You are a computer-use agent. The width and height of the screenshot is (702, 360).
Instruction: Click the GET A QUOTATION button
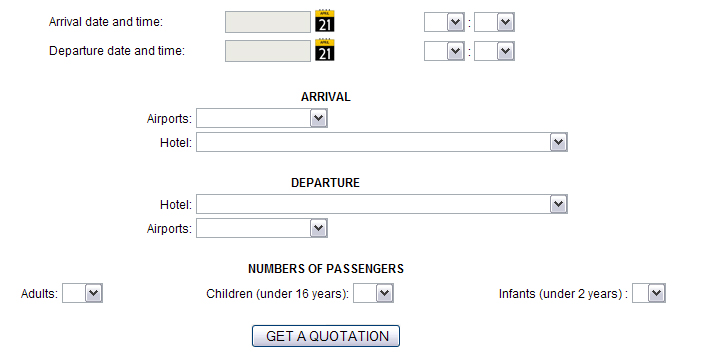pyautogui.click(x=326, y=336)
